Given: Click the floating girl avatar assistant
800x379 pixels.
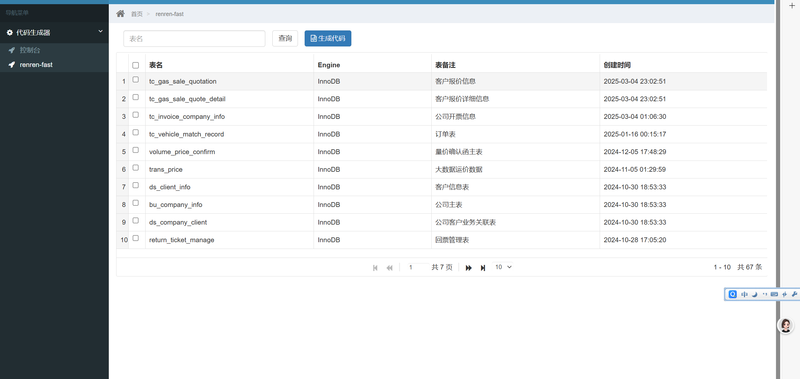Looking at the screenshot, I should (x=786, y=325).
